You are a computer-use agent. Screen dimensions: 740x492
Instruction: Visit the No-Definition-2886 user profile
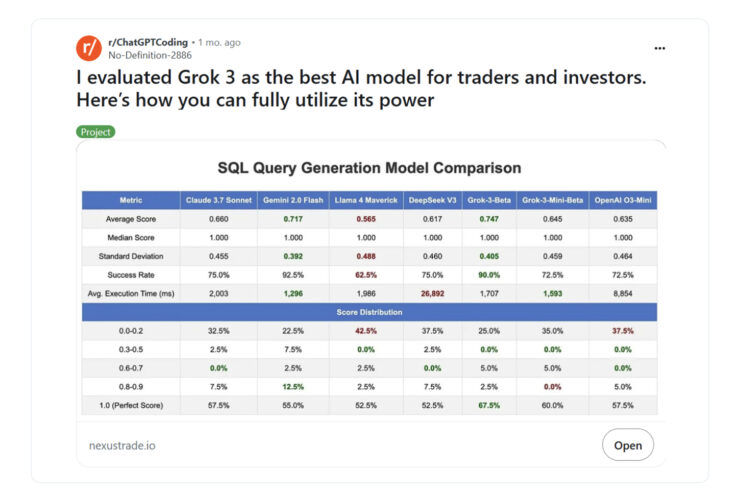point(150,56)
